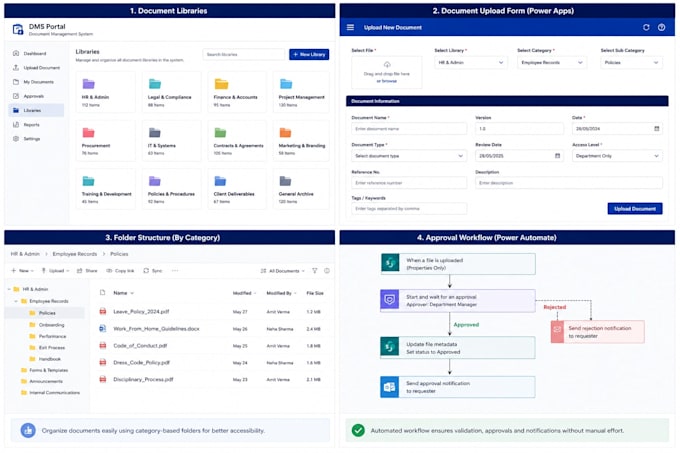Open the Client Deliverables library folder
The height and width of the screenshot is (453, 680).
pyautogui.click(x=238, y=189)
